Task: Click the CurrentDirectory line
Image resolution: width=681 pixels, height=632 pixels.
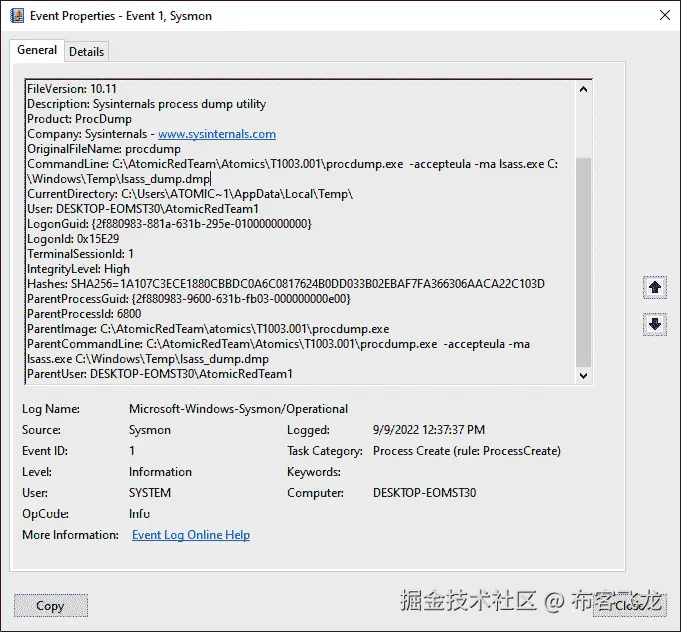Action: click(x=190, y=194)
